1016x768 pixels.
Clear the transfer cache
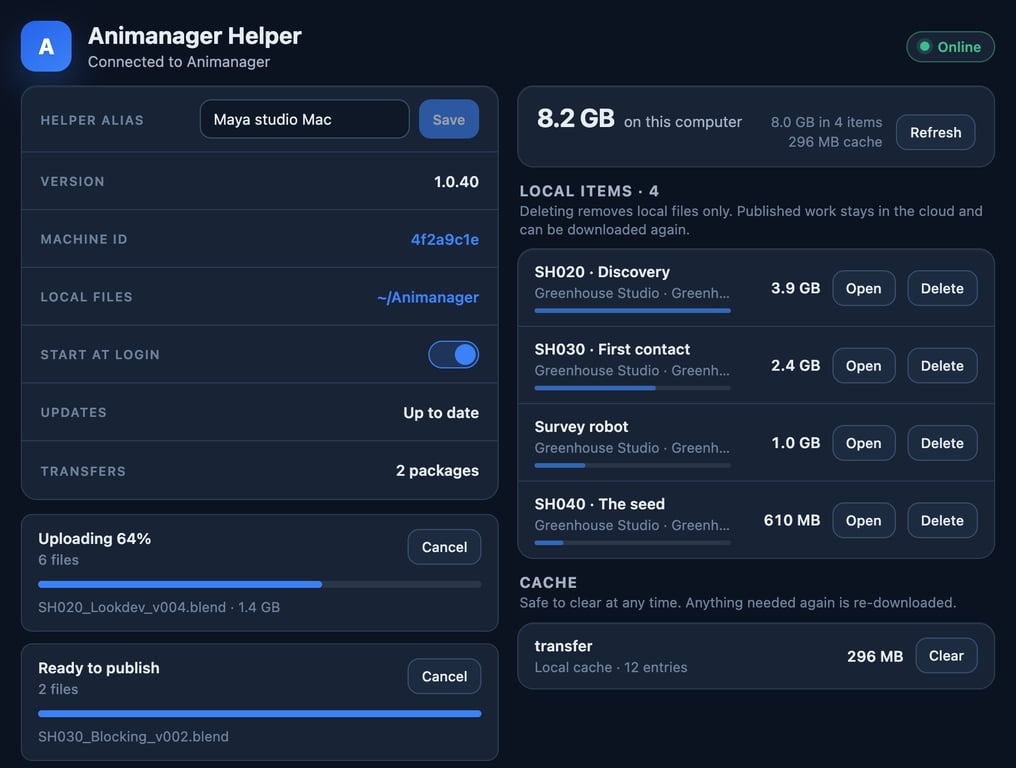[945, 655]
